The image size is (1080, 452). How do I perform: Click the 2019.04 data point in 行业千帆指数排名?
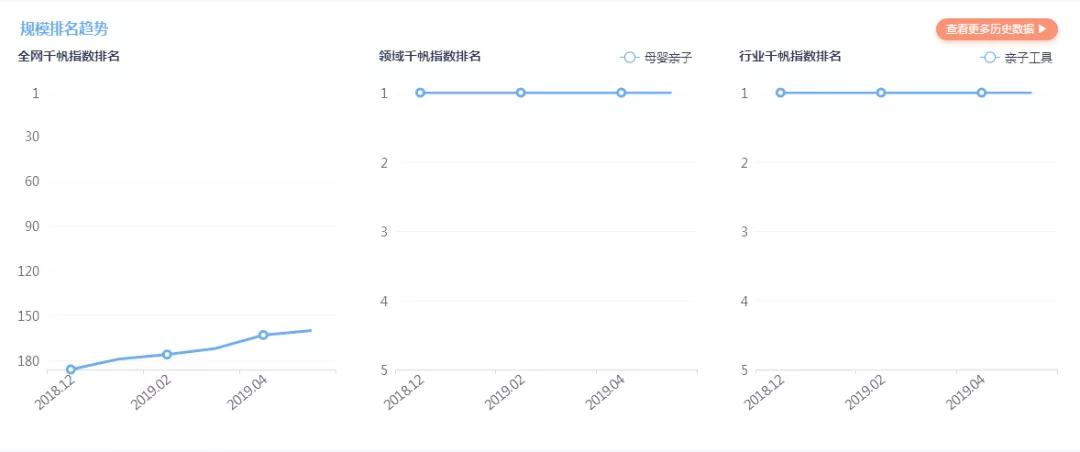coord(981,93)
